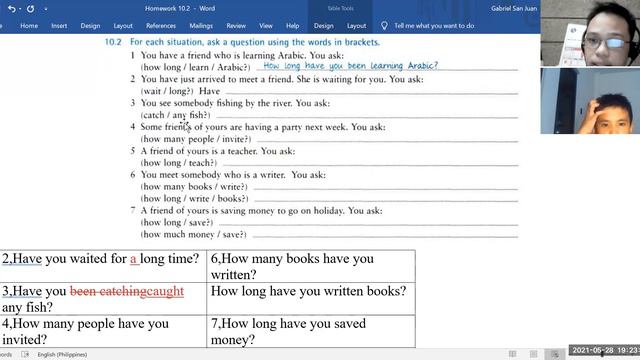Open the References ribbon tab
This screenshot has height=360, width=640.
pos(161,26)
